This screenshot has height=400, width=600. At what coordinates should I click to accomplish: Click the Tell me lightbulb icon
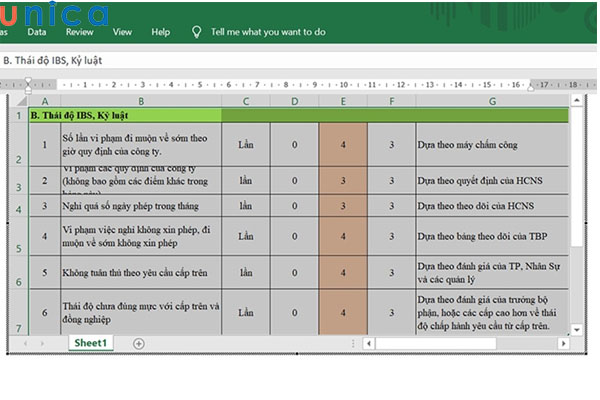tap(195, 32)
